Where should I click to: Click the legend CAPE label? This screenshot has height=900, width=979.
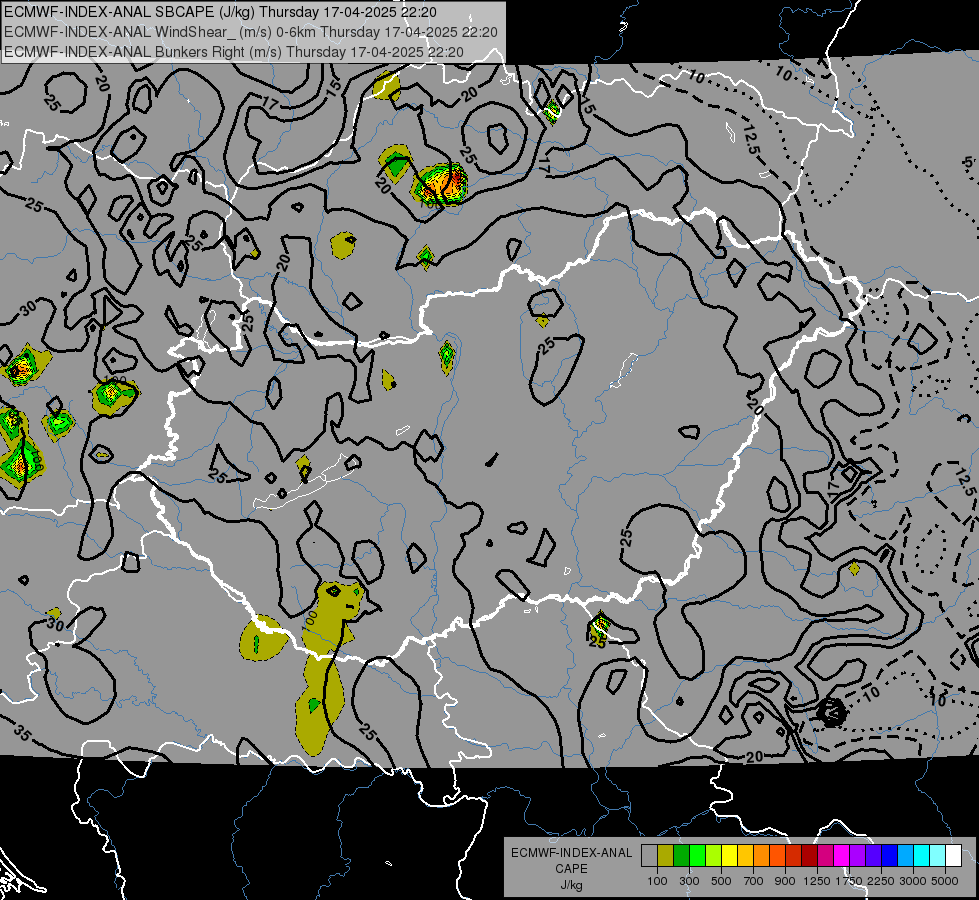pos(571,869)
